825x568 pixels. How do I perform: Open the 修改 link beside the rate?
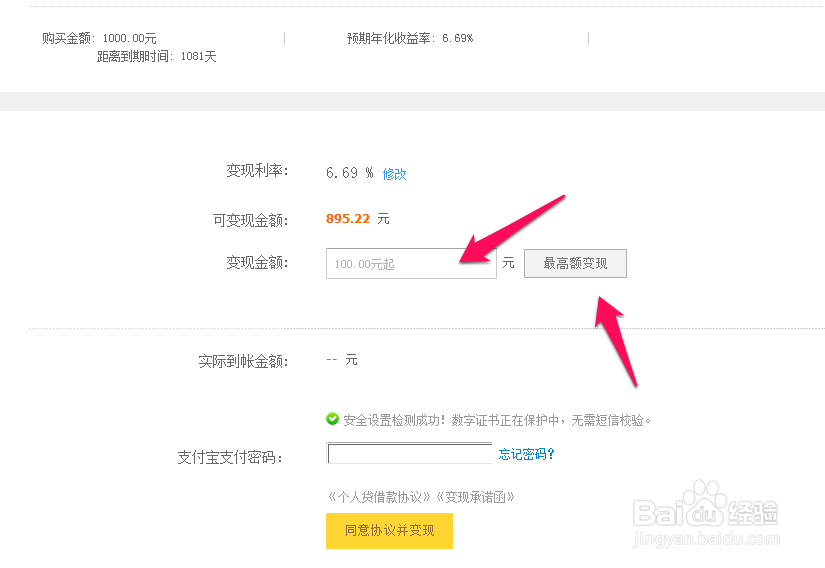coord(394,174)
